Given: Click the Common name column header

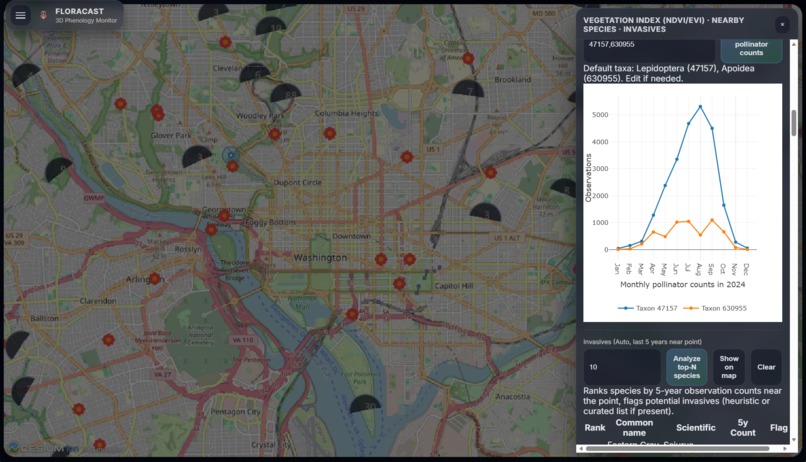Looking at the screenshot, I should 634,428.
